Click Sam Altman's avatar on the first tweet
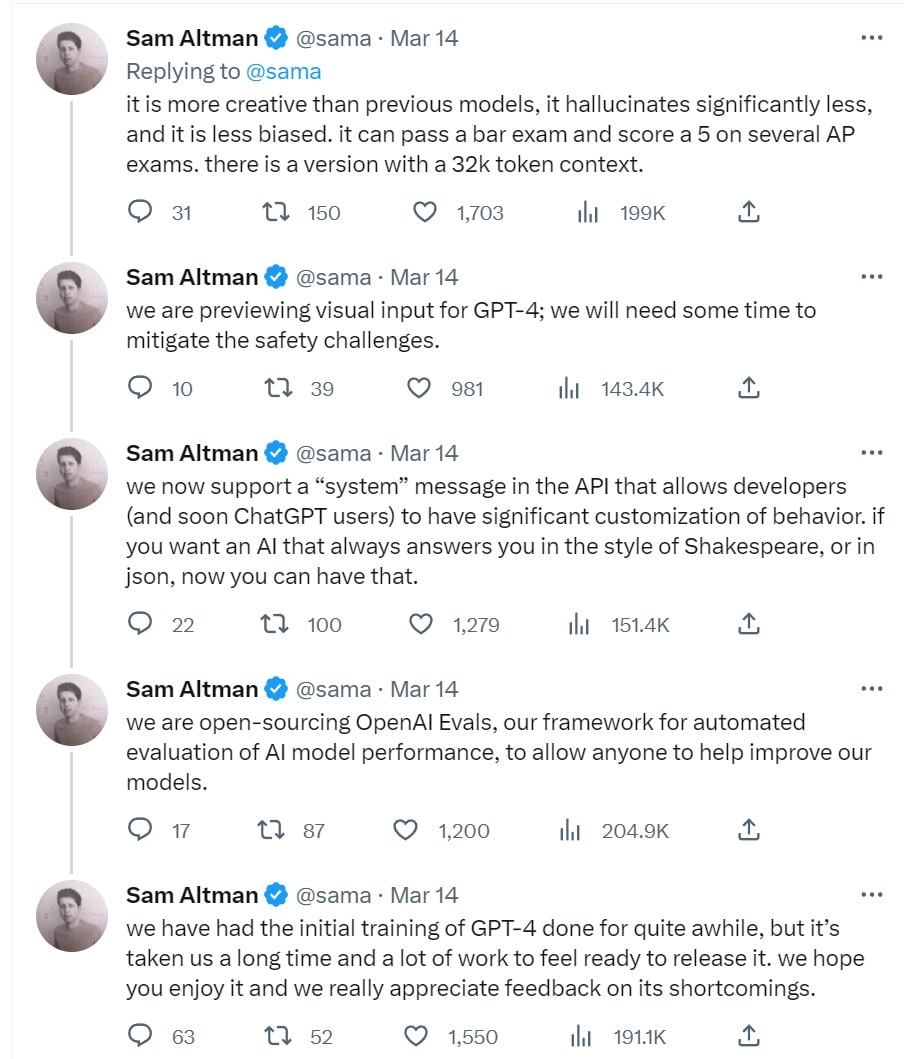 click(72, 59)
